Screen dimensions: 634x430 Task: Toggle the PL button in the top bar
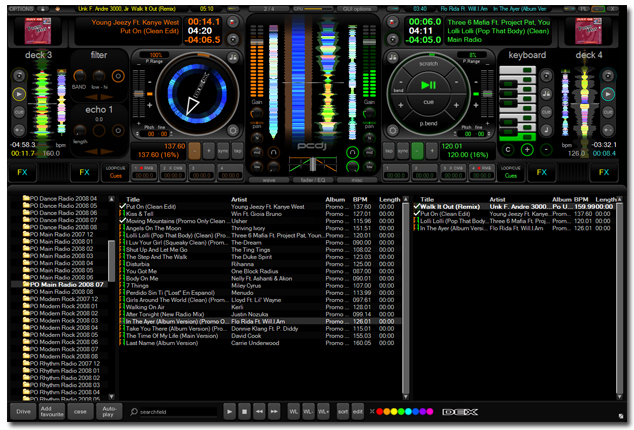[x=584, y=8]
